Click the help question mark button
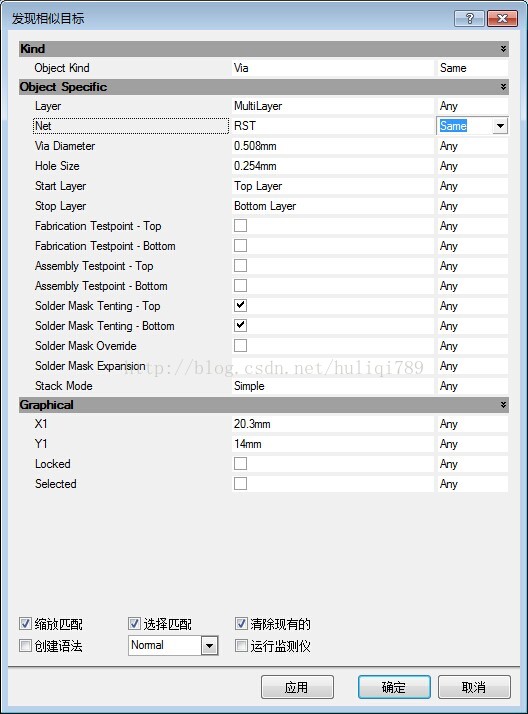 tap(469, 18)
